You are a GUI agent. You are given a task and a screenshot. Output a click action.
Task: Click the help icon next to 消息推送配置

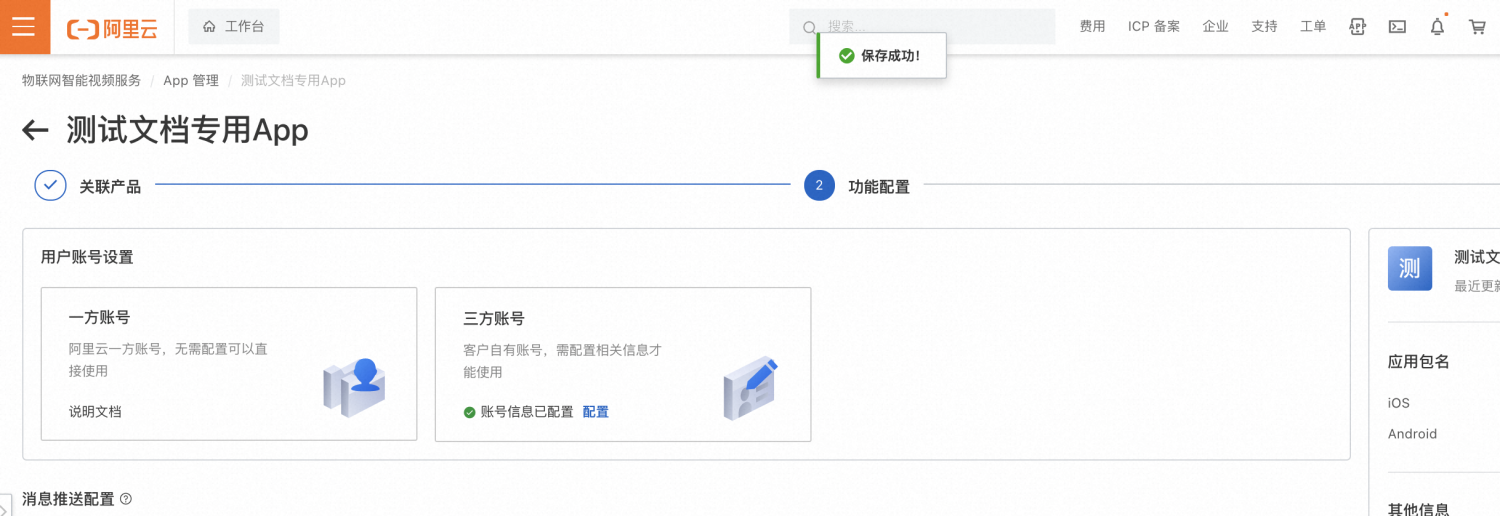(126, 498)
